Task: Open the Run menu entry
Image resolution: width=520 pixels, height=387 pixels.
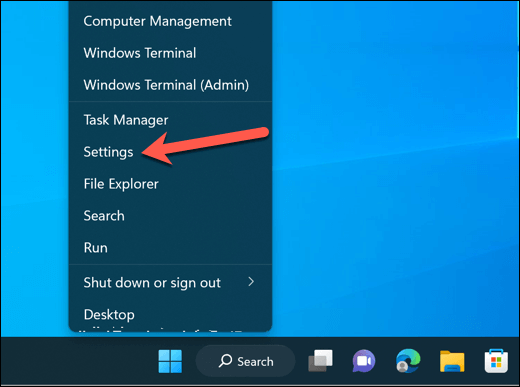Action: point(170,248)
